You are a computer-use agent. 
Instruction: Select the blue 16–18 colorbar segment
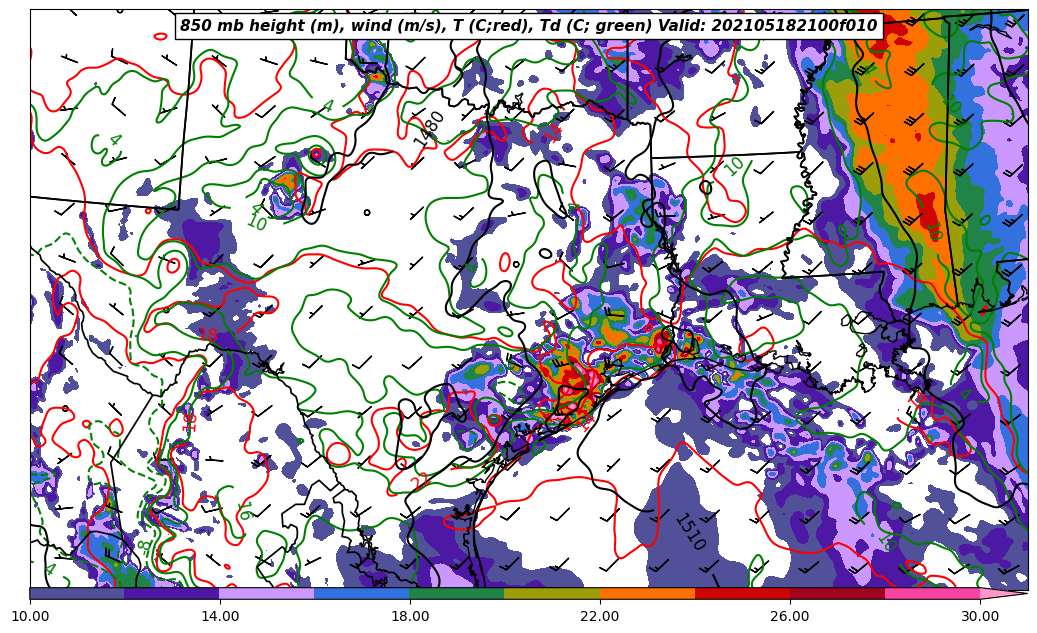(362, 593)
